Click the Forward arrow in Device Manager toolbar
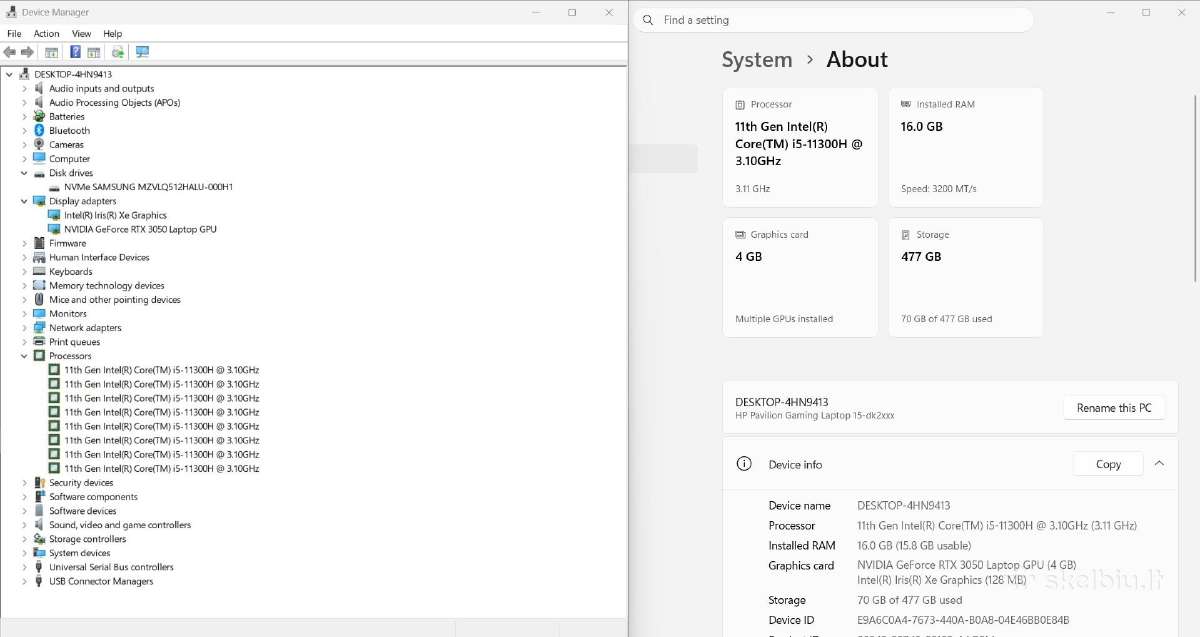The width and height of the screenshot is (1200, 637). point(27,52)
